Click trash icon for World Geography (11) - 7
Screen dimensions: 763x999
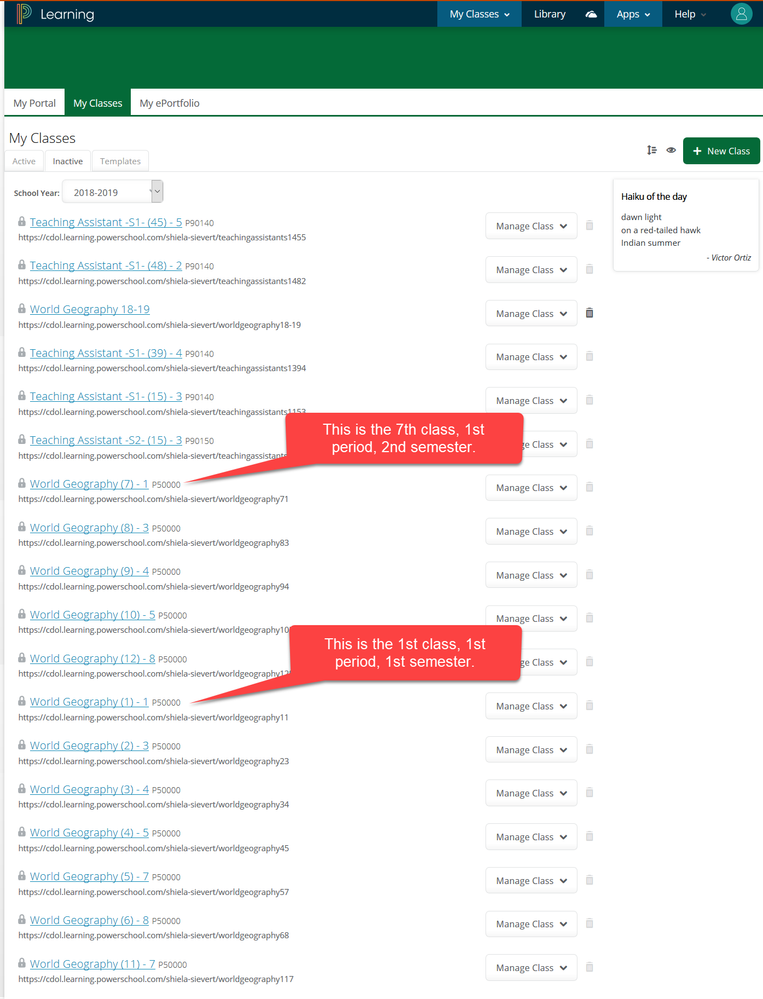pyautogui.click(x=589, y=967)
